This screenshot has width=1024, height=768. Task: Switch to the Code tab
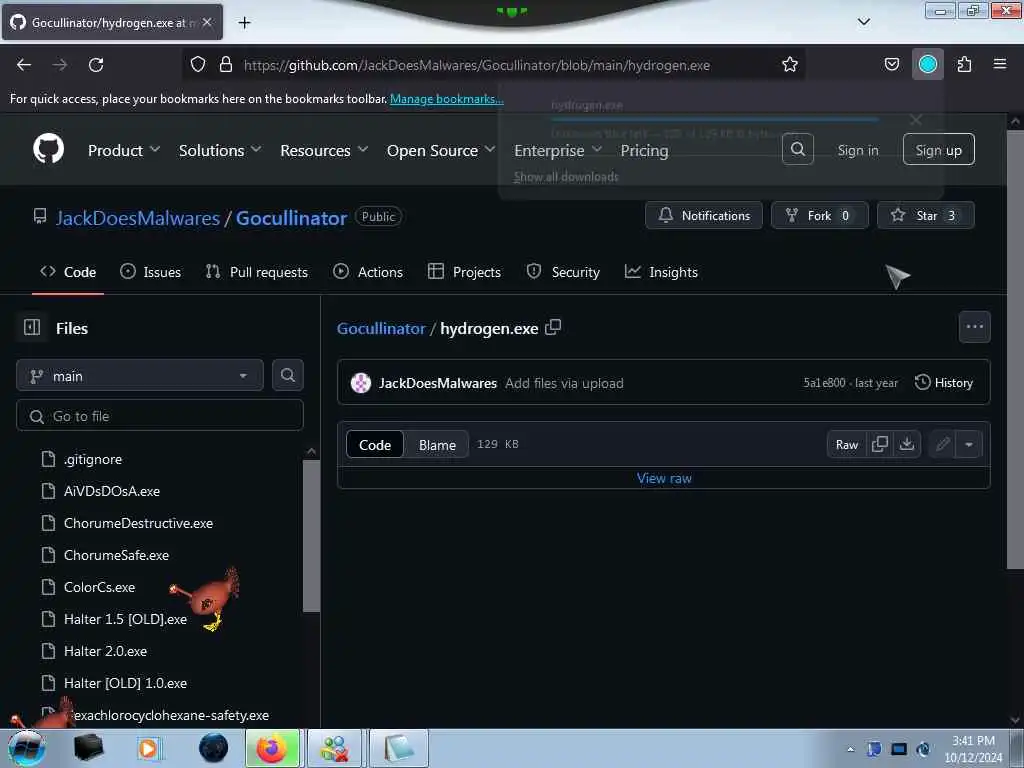[x=68, y=272]
